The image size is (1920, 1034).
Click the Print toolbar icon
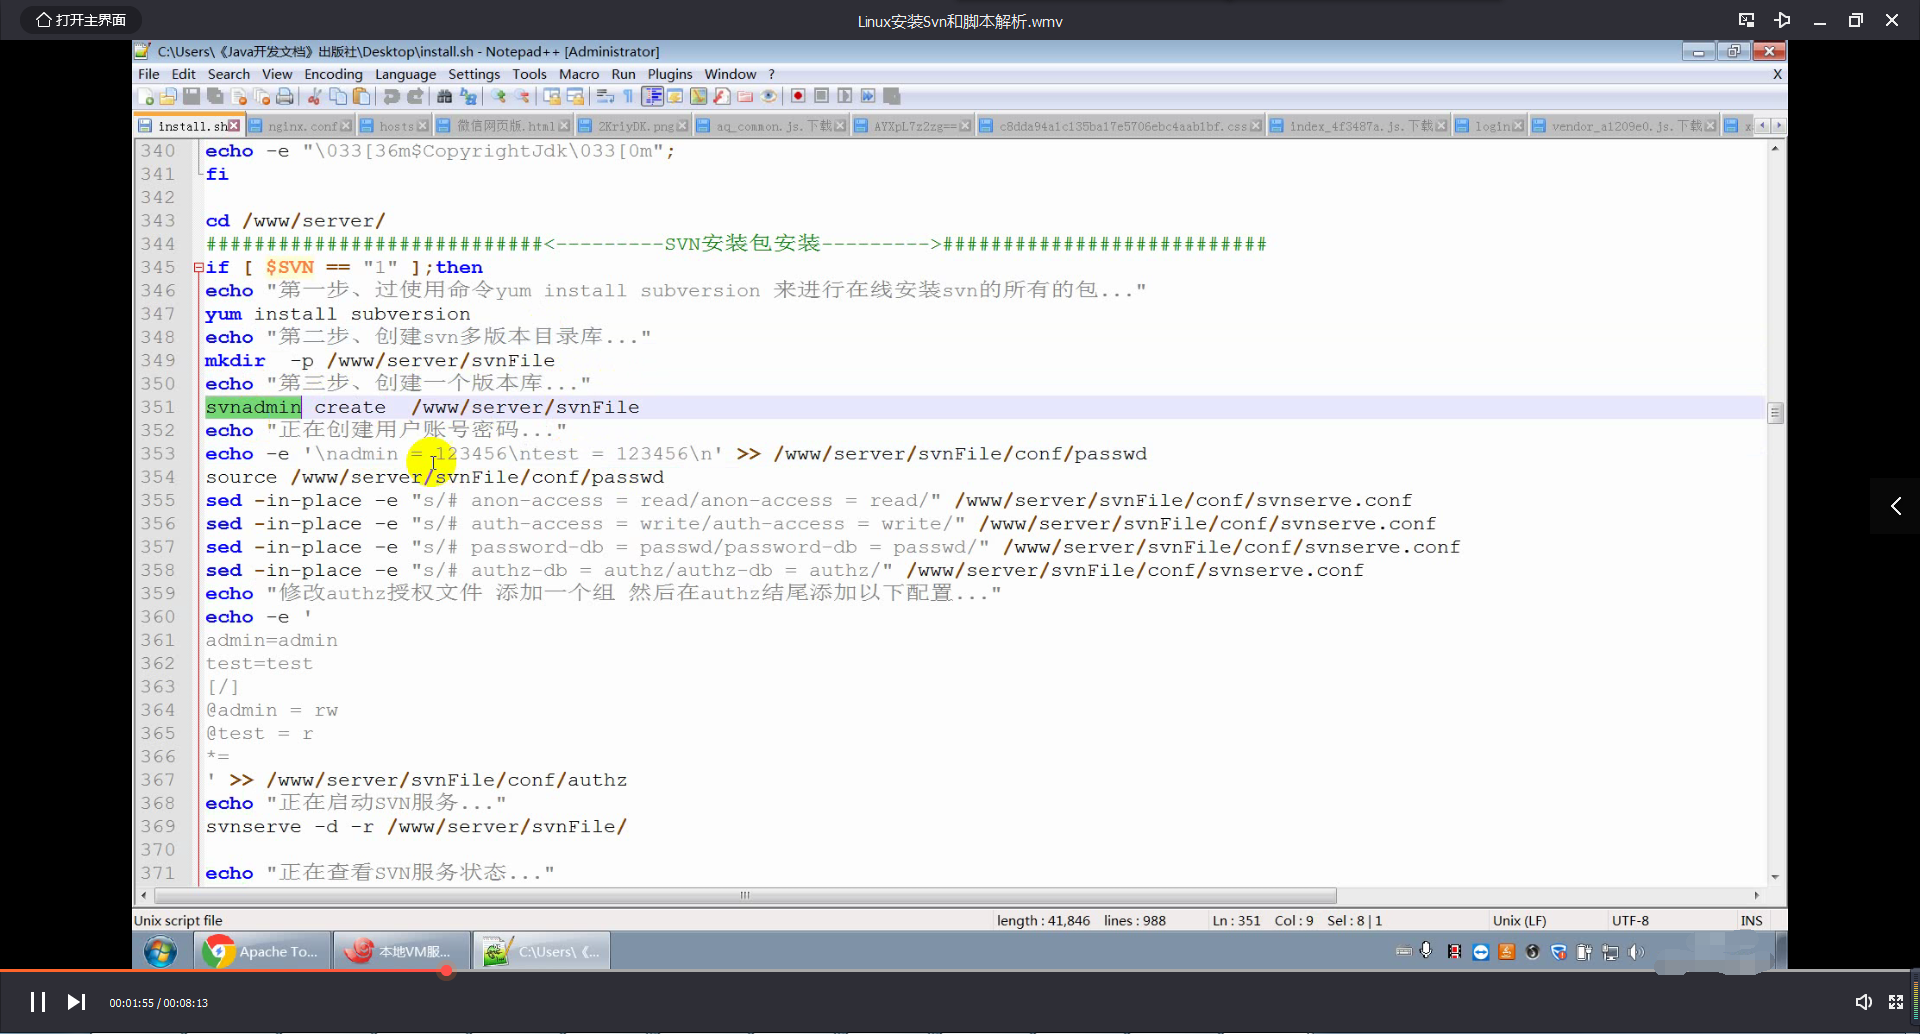coord(285,96)
